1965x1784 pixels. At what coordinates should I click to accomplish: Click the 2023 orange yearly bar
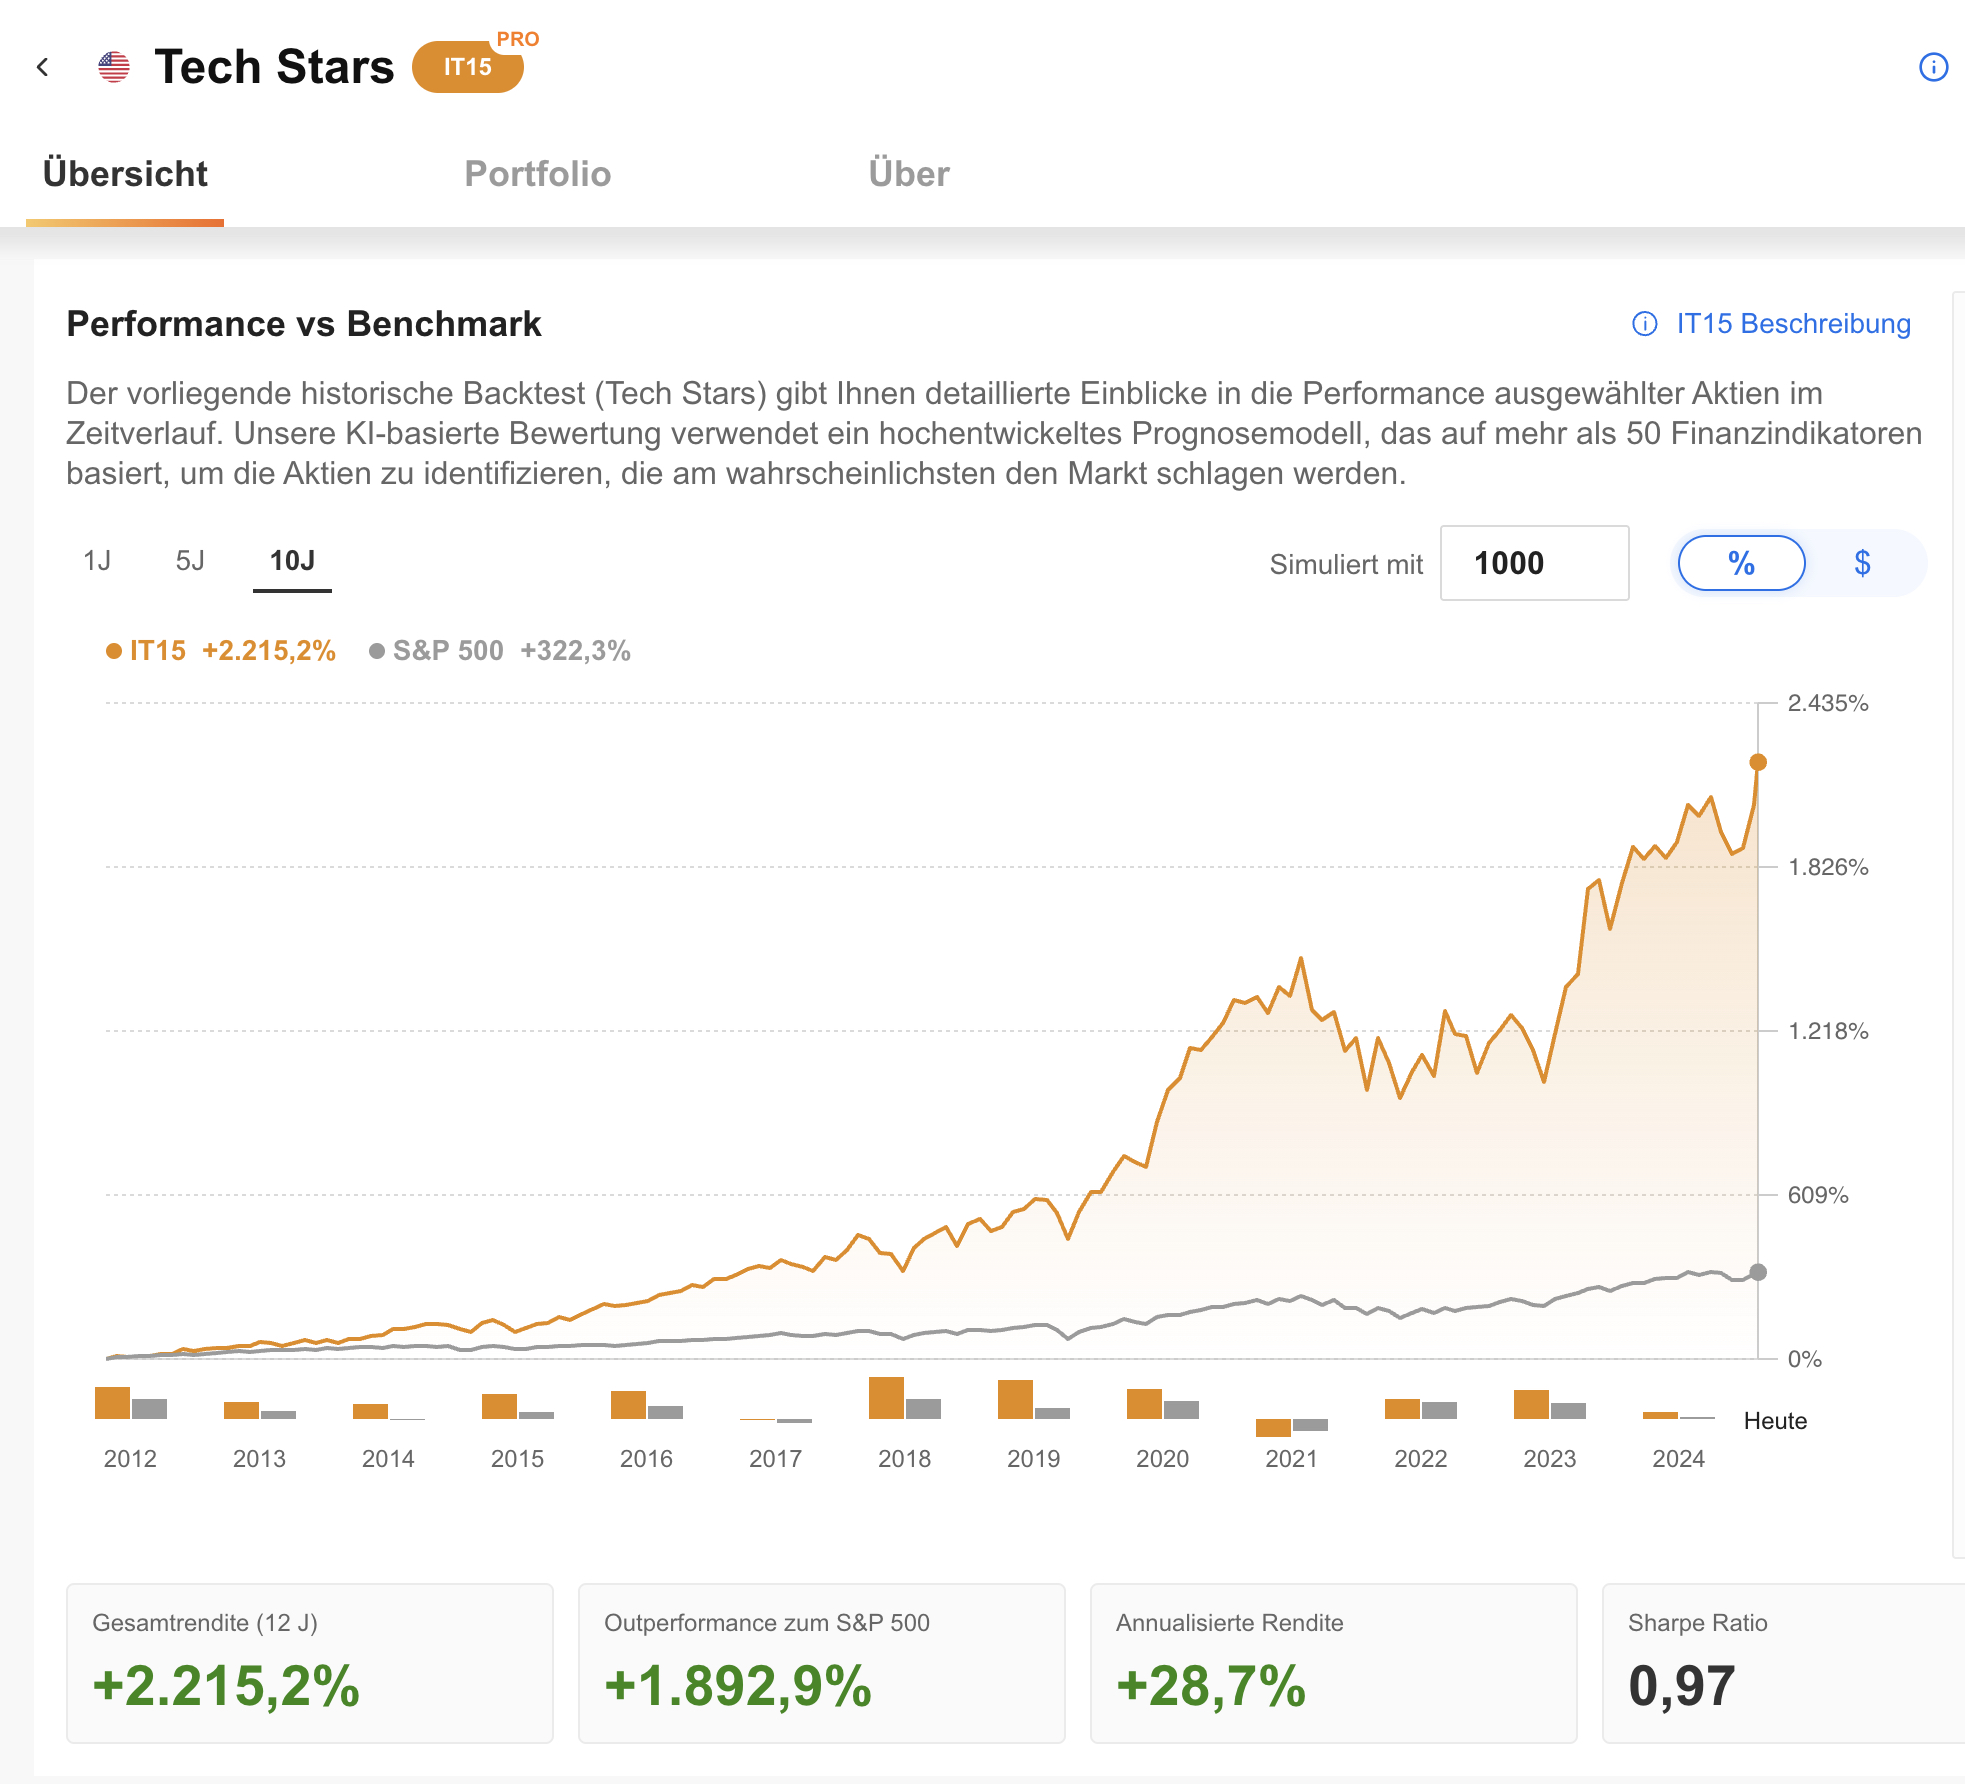coord(1531,1404)
